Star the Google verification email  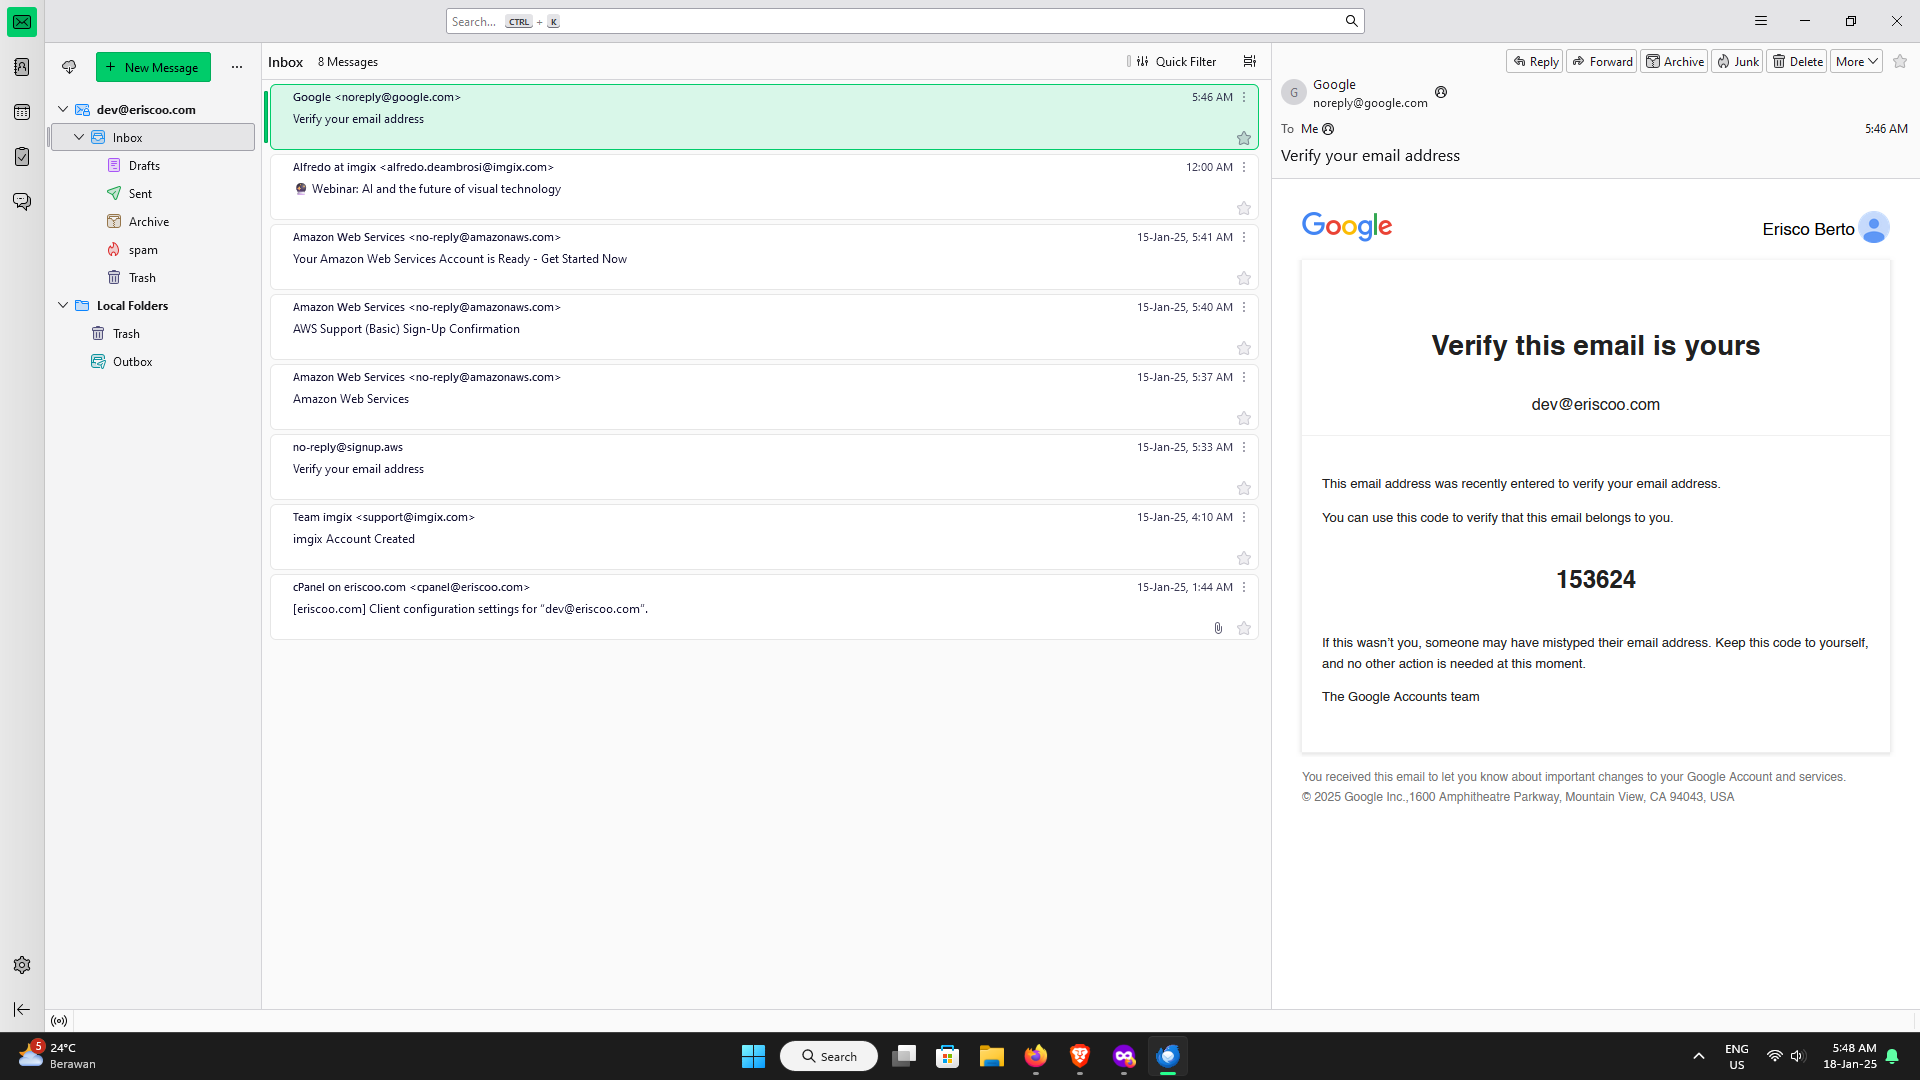[x=1243, y=138]
